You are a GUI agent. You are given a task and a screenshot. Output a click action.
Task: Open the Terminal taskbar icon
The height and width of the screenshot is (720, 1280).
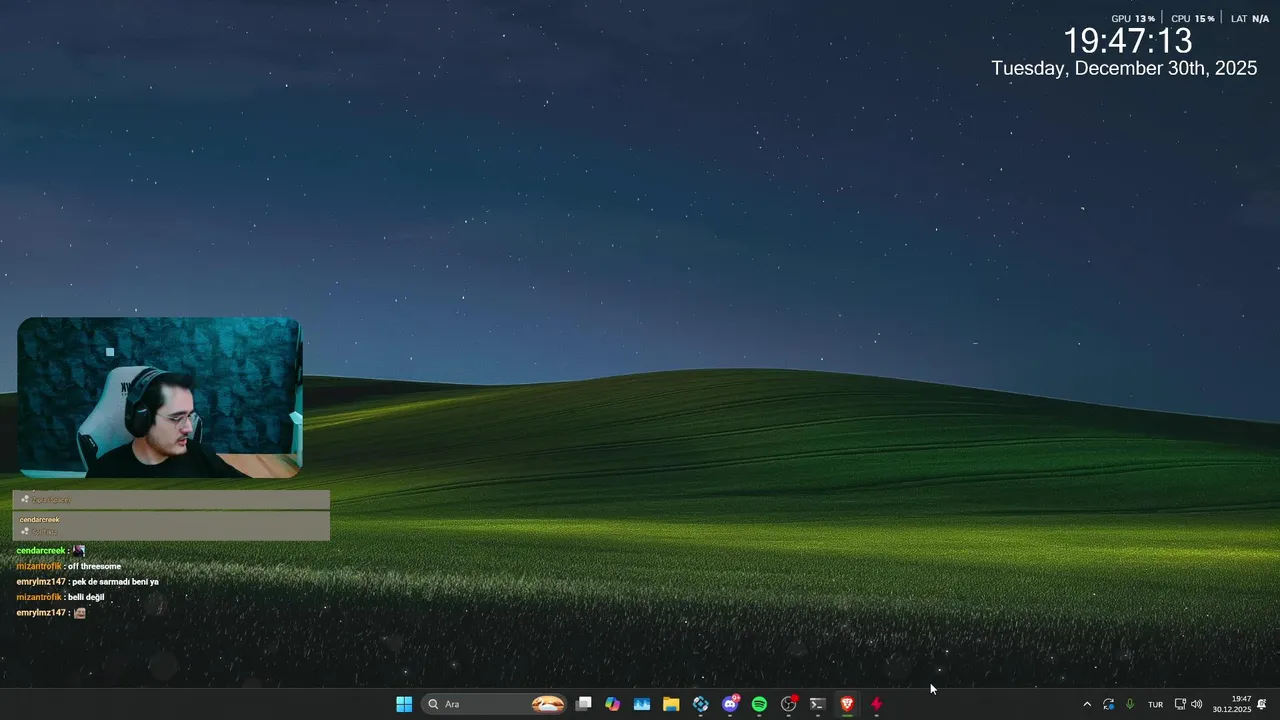pos(817,704)
